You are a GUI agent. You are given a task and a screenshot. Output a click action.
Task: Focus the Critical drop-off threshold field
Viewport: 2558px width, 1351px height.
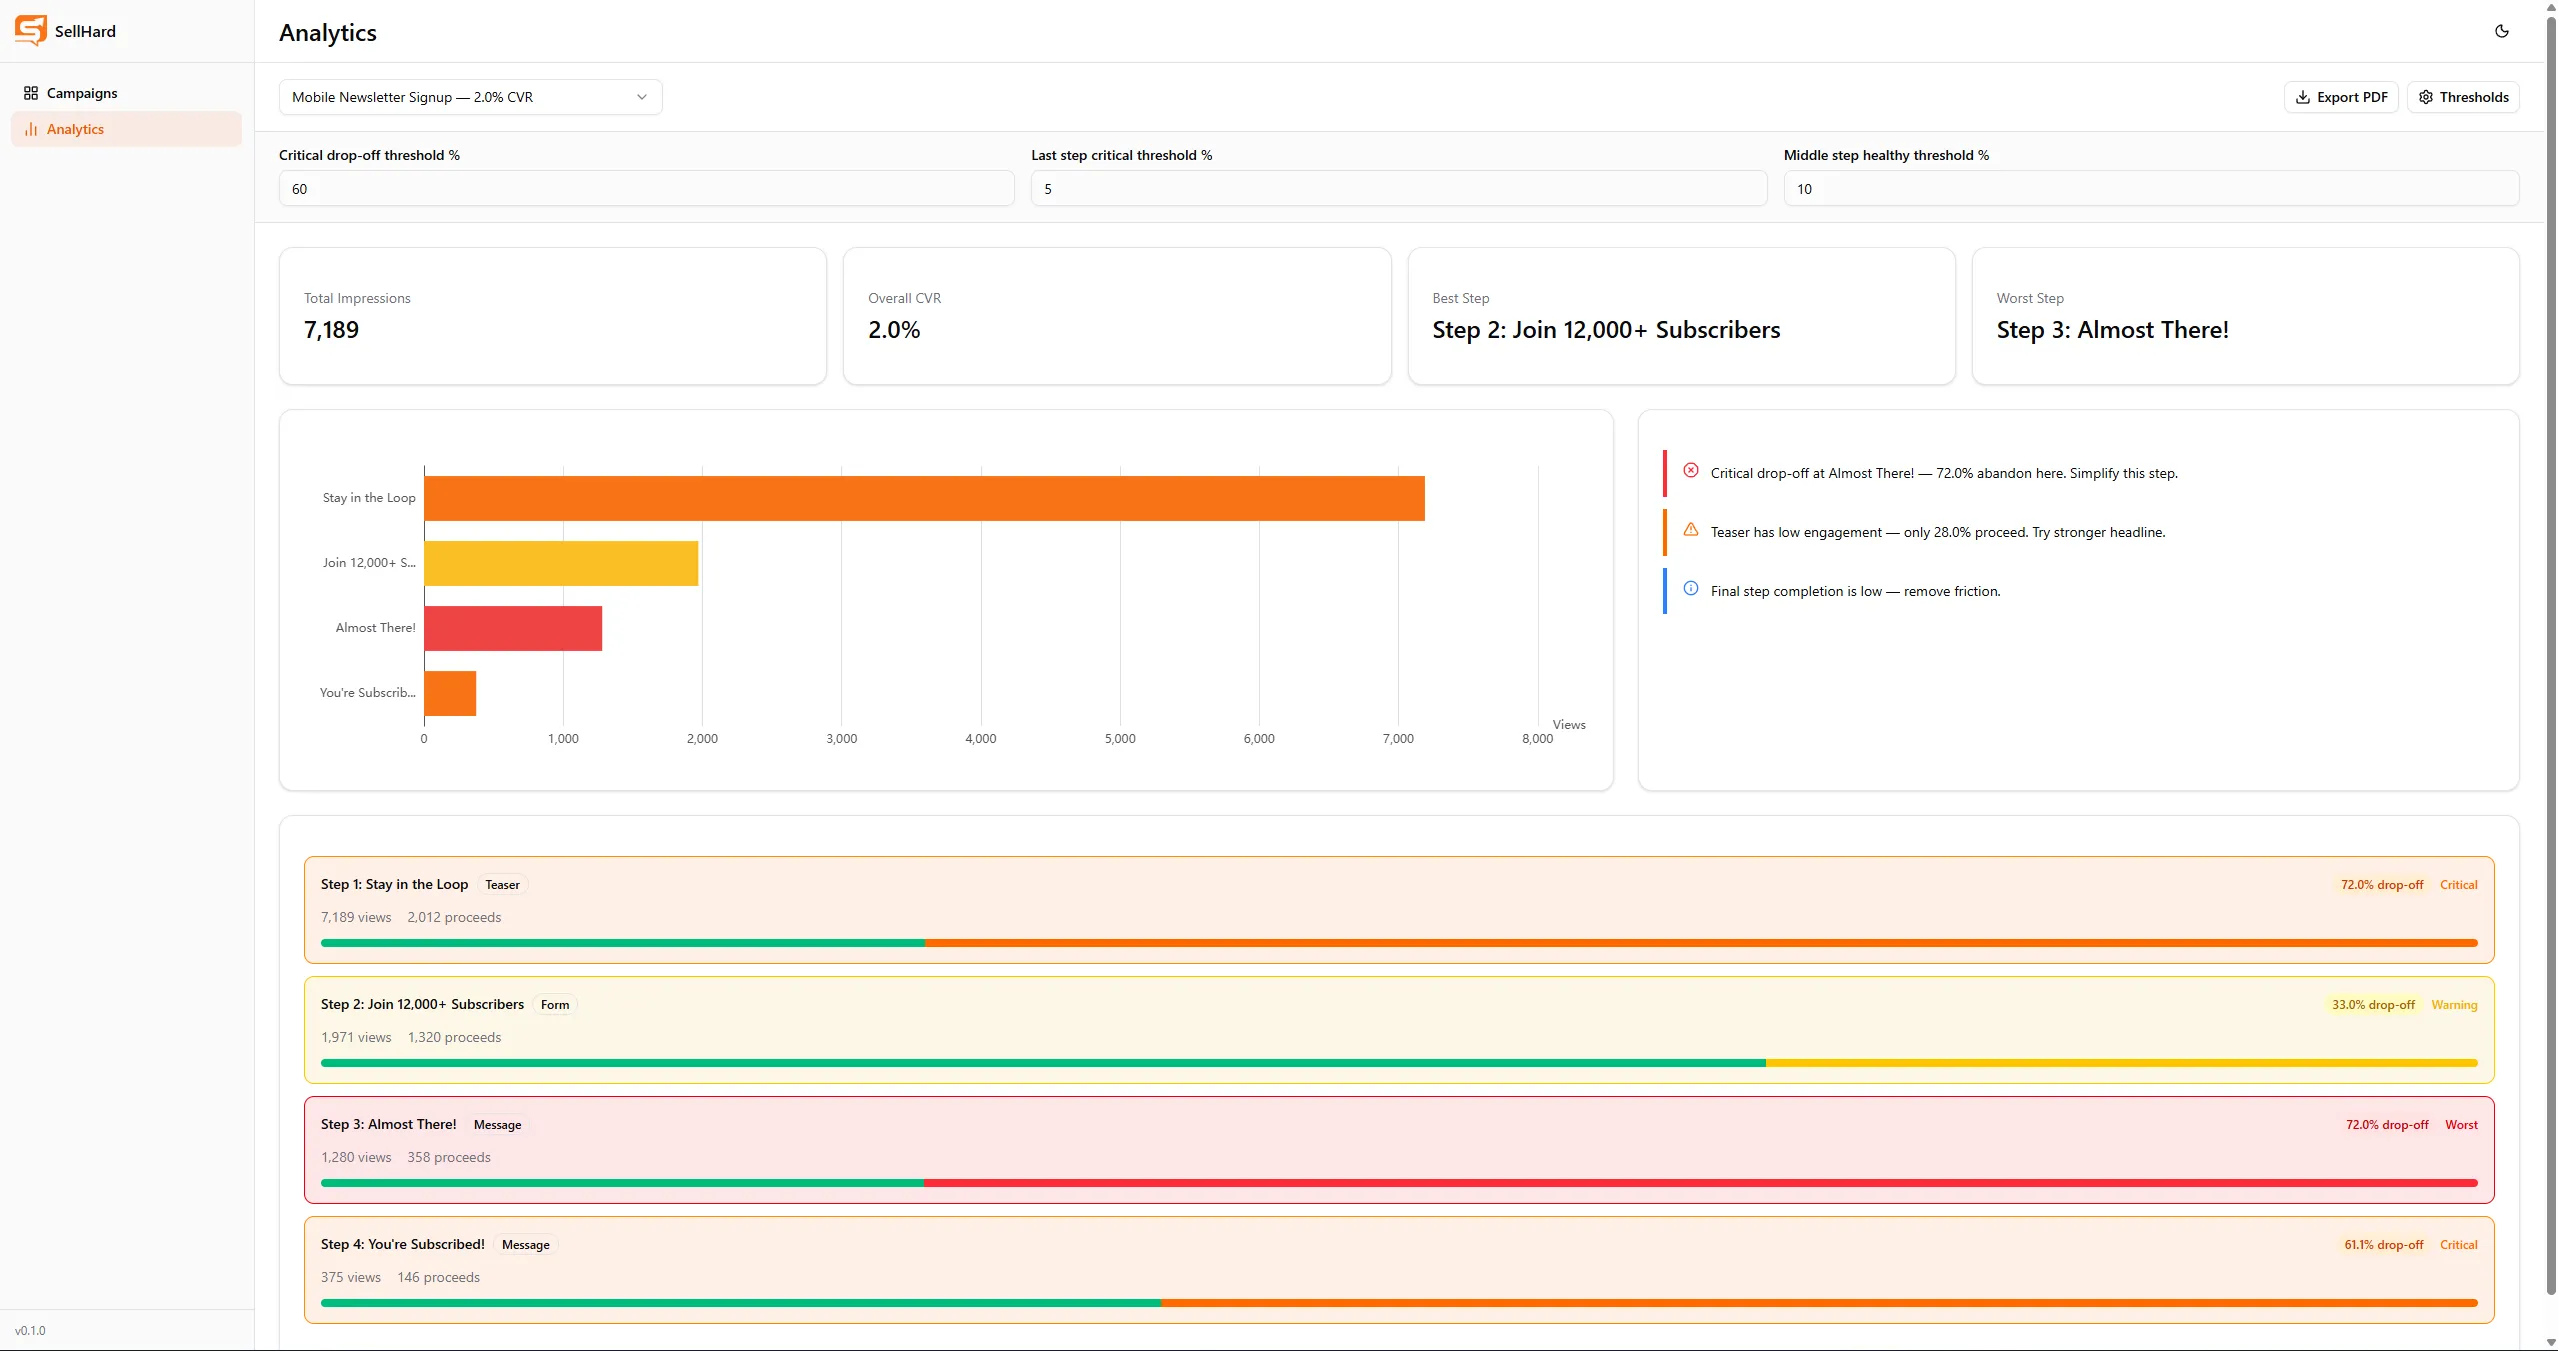click(x=646, y=189)
